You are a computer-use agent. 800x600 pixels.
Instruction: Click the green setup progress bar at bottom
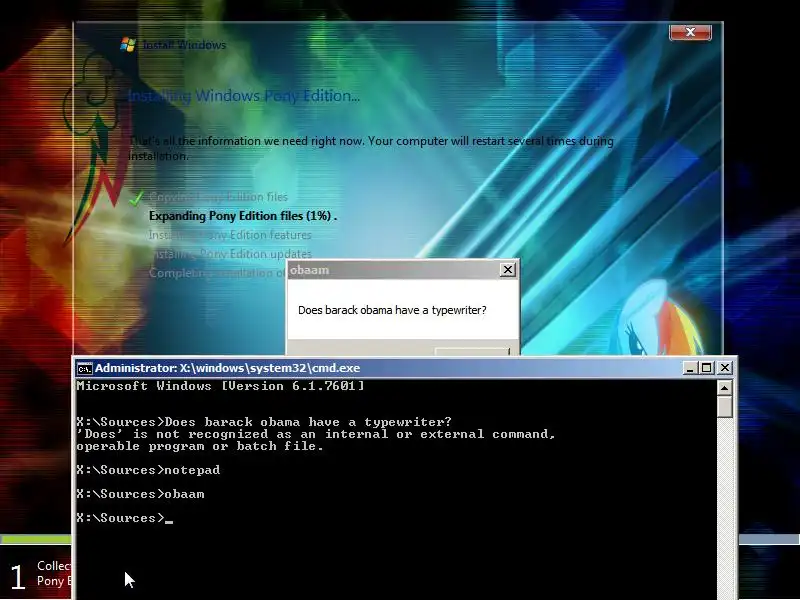tap(36, 539)
